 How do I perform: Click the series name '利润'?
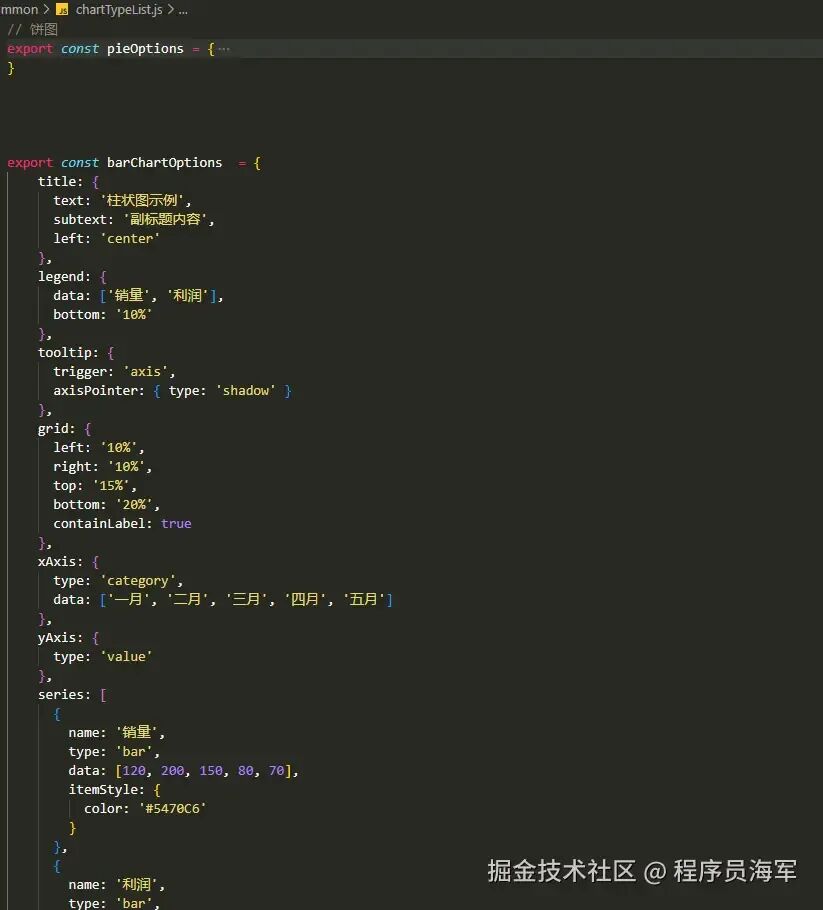pyautogui.click(x=140, y=884)
